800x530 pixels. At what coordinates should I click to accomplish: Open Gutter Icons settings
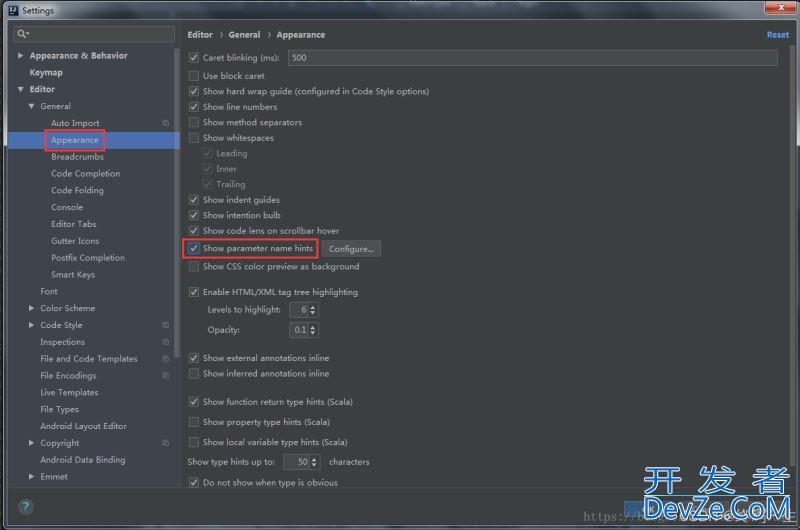click(x=75, y=241)
